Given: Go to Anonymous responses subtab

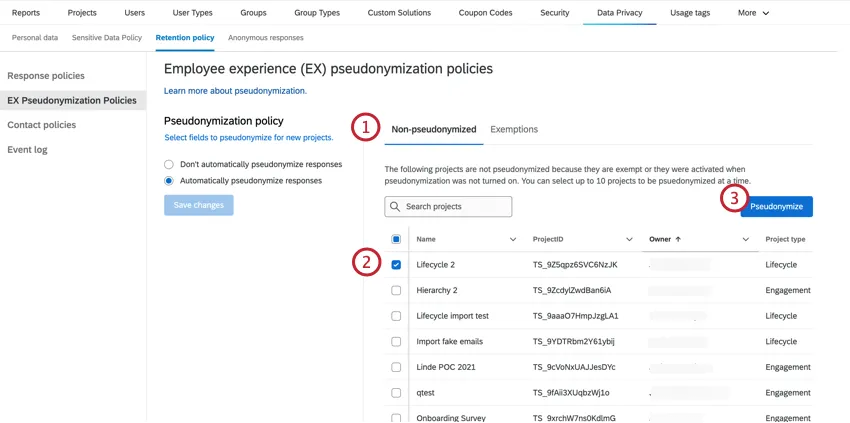Looking at the screenshot, I should pyautogui.click(x=265, y=37).
